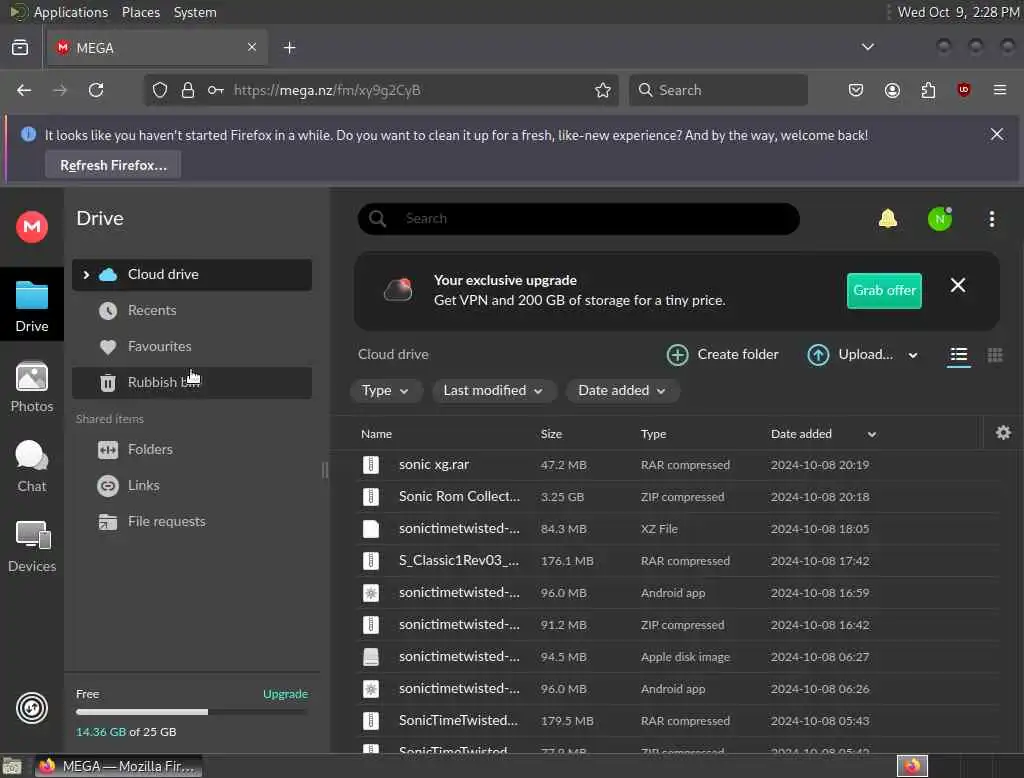The height and width of the screenshot is (778, 1024).
Task: Go back to previous page
Action: tap(24, 90)
